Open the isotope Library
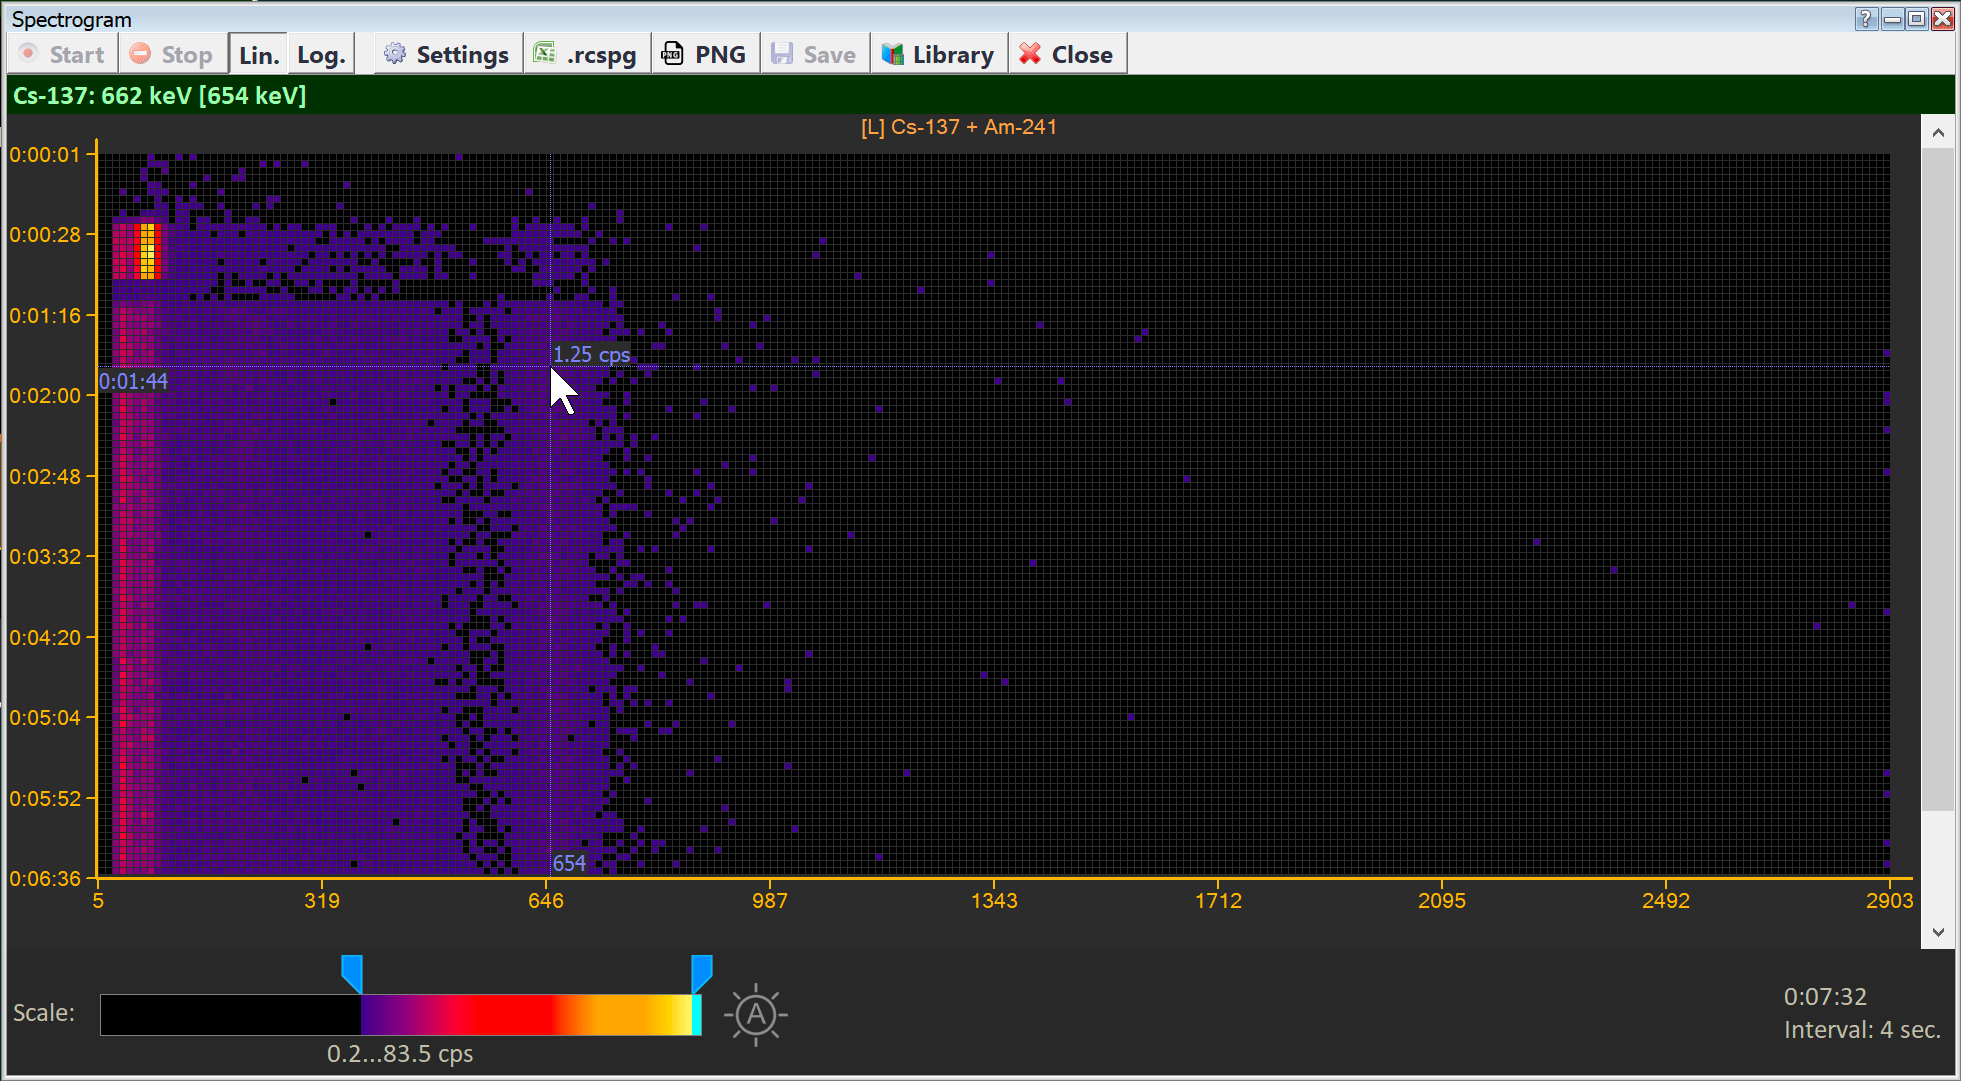The image size is (1961, 1081). [938, 55]
